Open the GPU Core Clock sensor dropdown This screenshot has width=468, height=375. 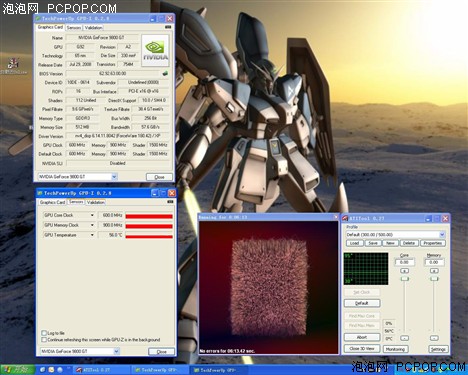click(x=92, y=215)
